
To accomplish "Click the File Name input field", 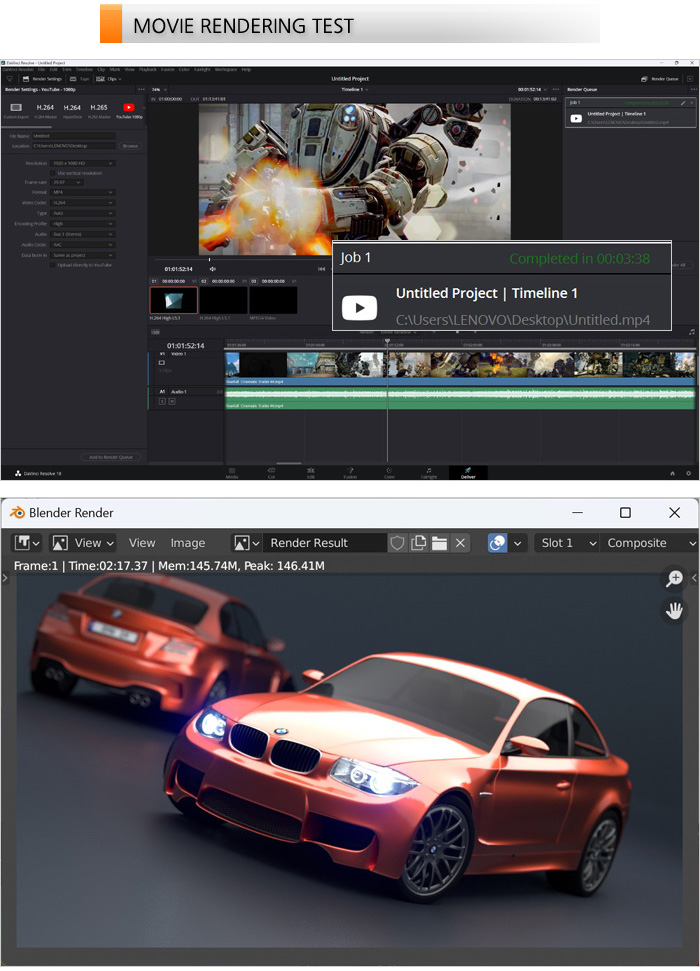I will point(74,136).
